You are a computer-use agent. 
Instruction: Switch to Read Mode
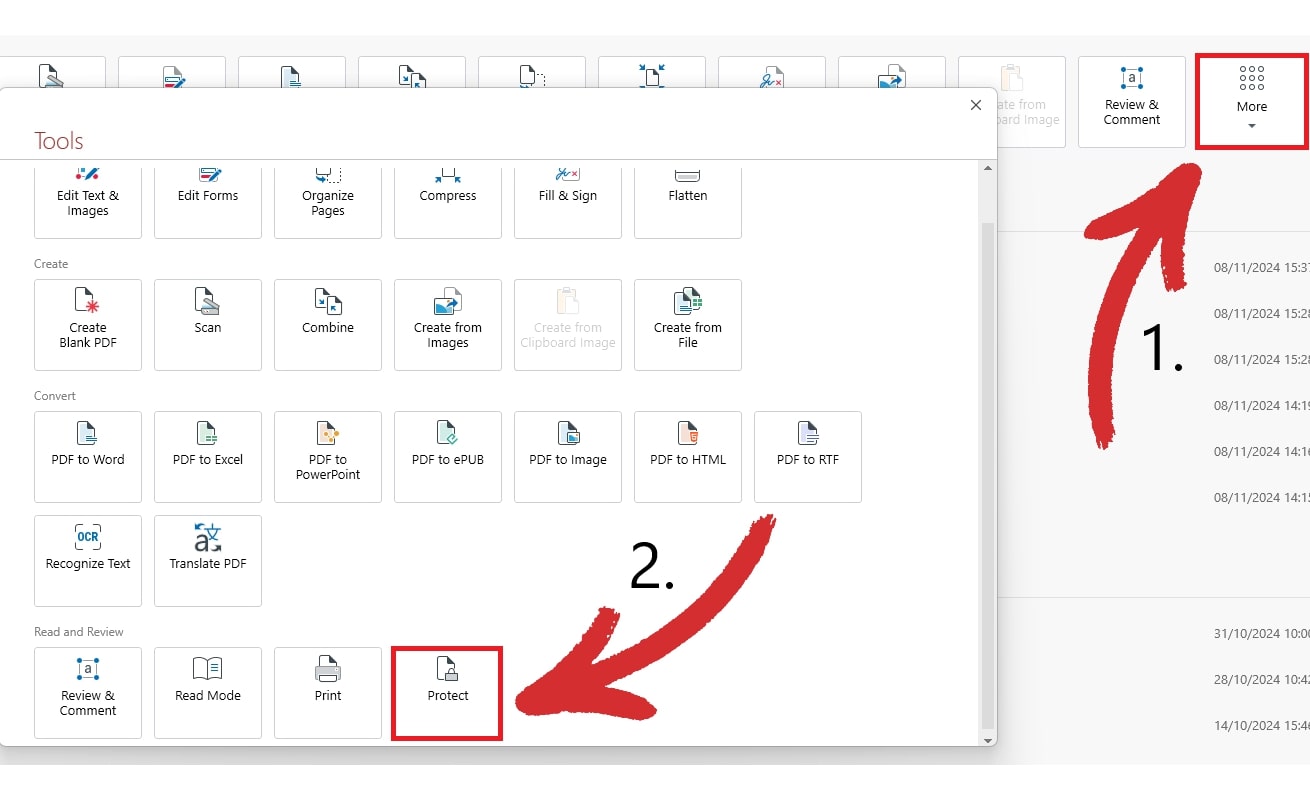pos(208,692)
